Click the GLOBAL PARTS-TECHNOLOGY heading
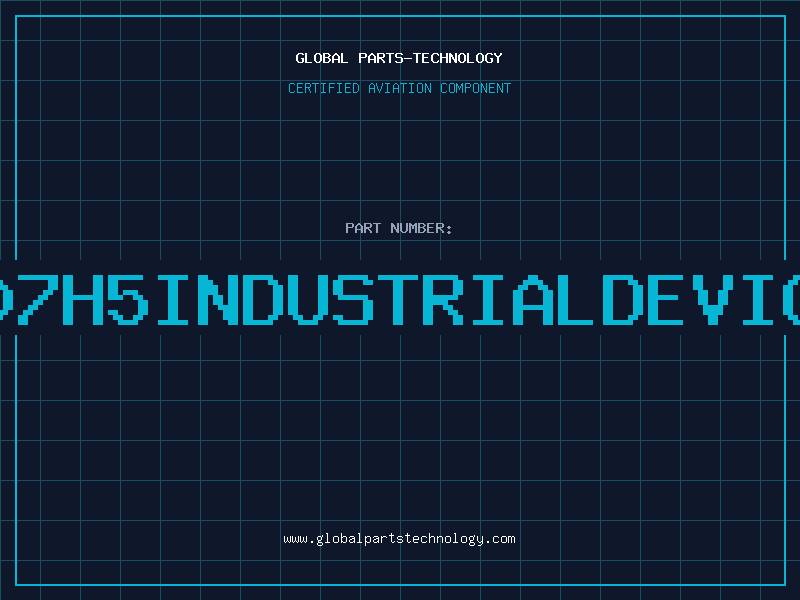The width and height of the screenshot is (800, 600). 399,58
